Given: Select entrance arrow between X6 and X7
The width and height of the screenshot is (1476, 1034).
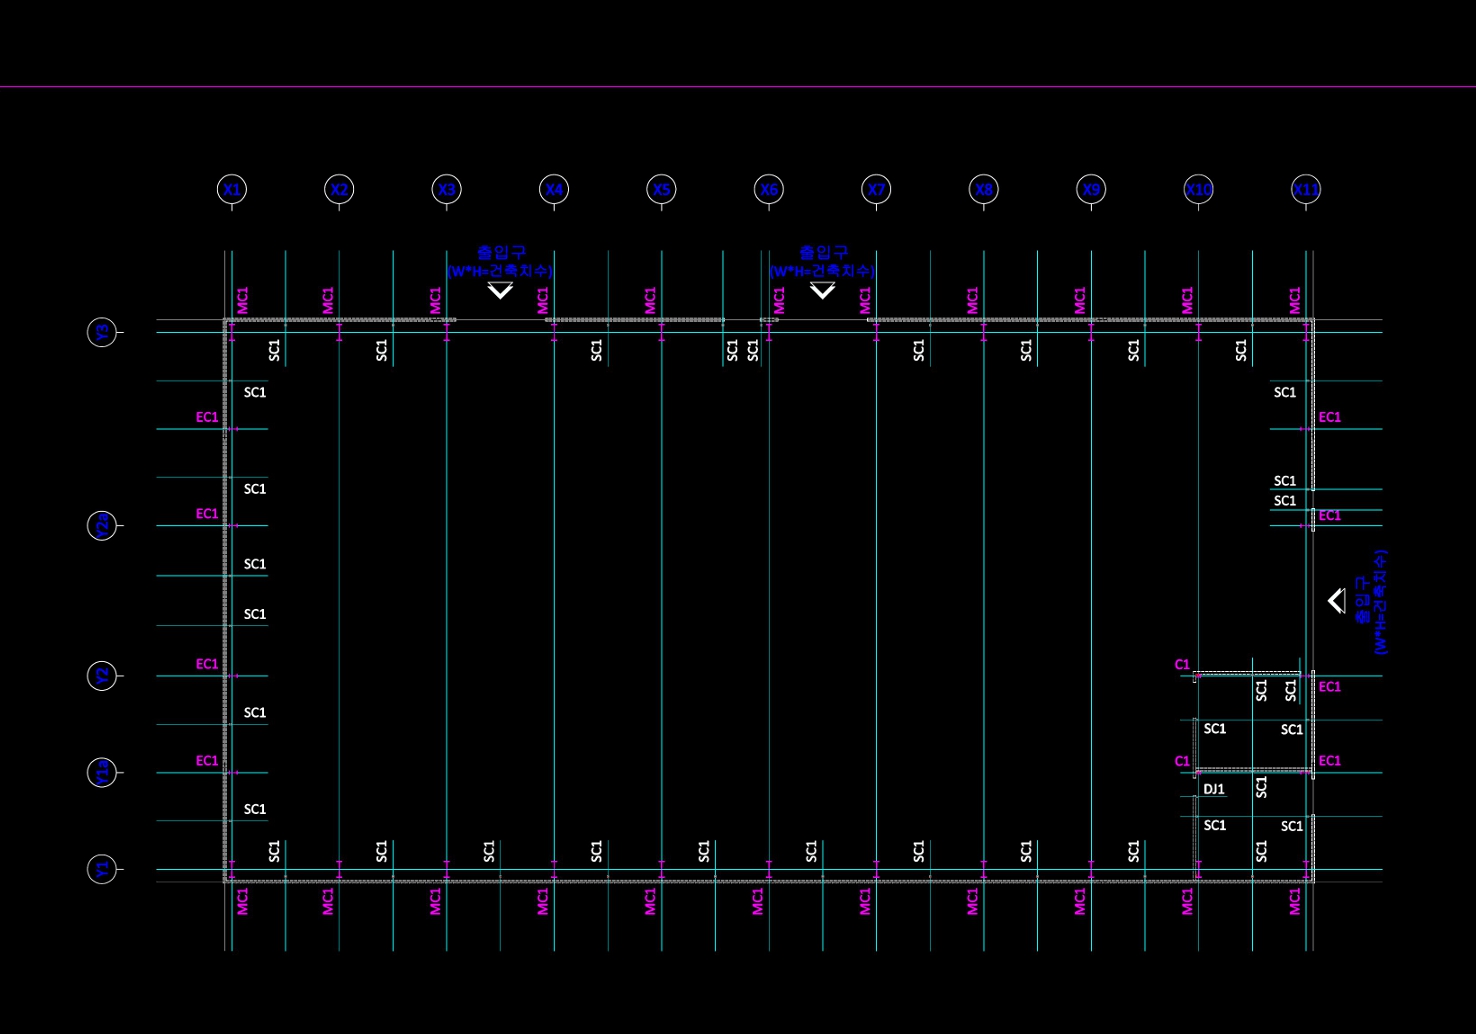Looking at the screenshot, I should point(822,291).
